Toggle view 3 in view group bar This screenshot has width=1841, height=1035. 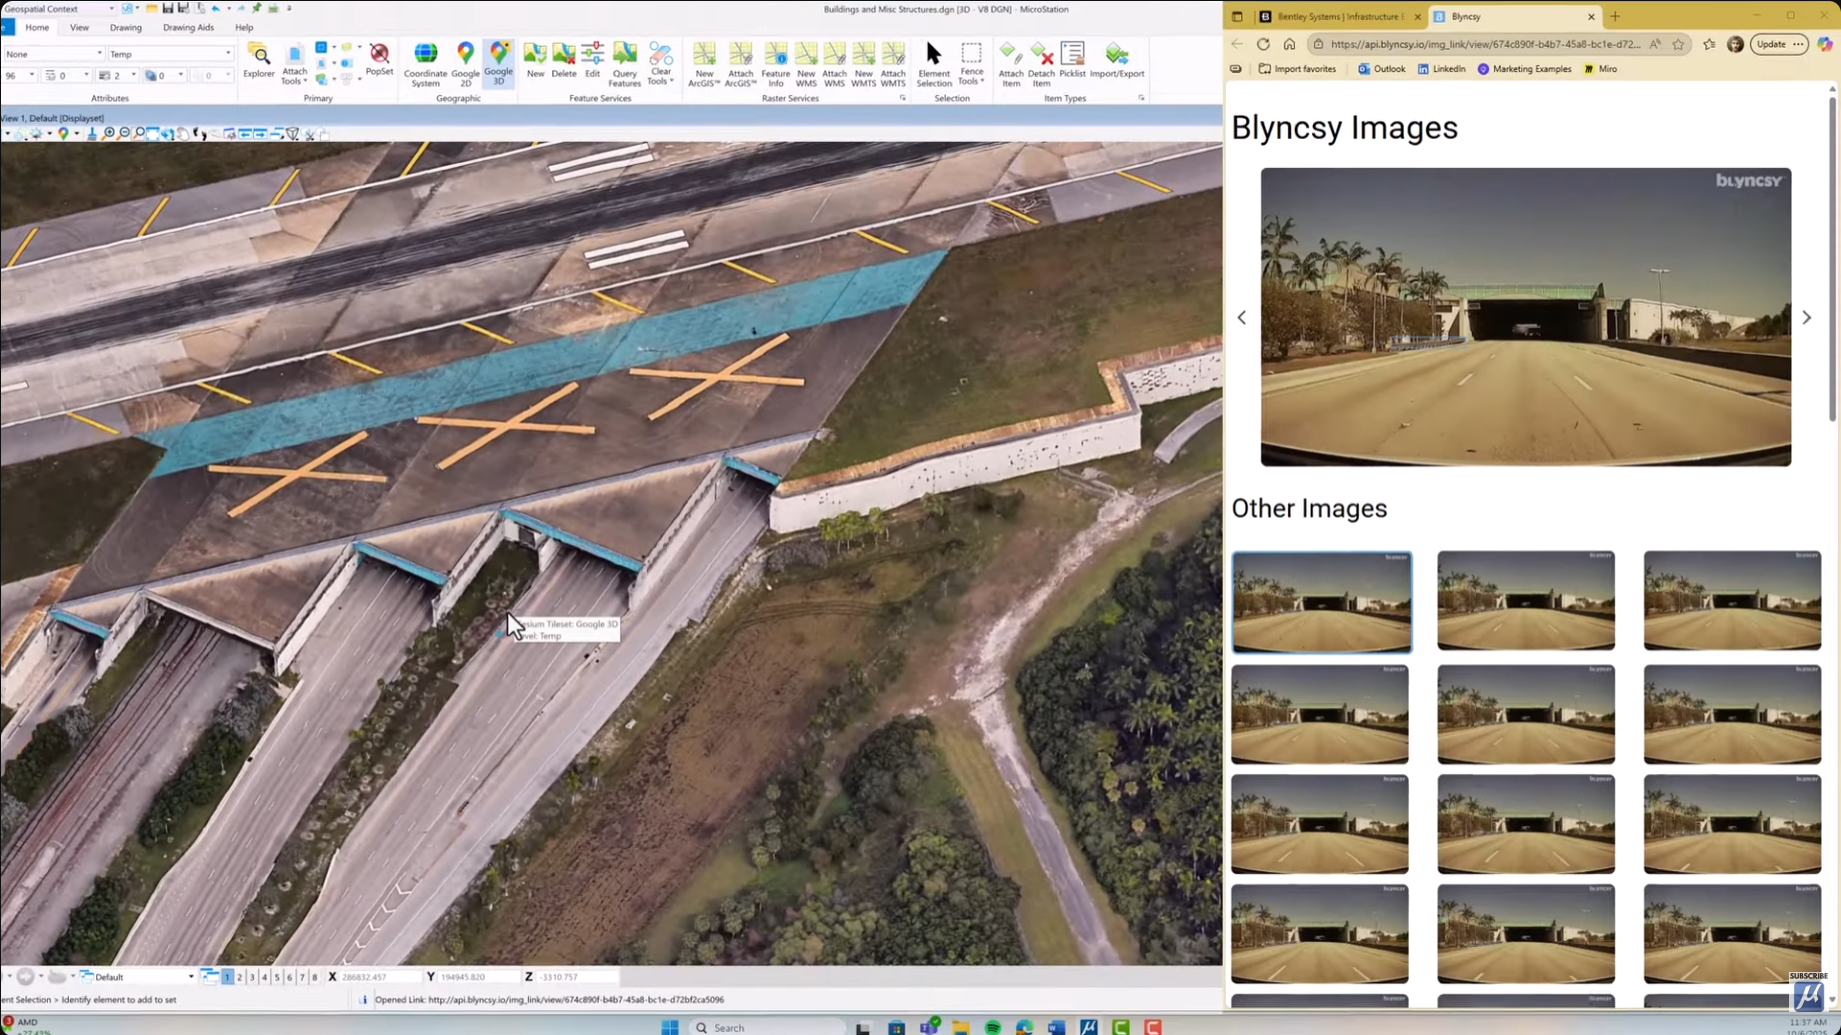click(x=252, y=977)
